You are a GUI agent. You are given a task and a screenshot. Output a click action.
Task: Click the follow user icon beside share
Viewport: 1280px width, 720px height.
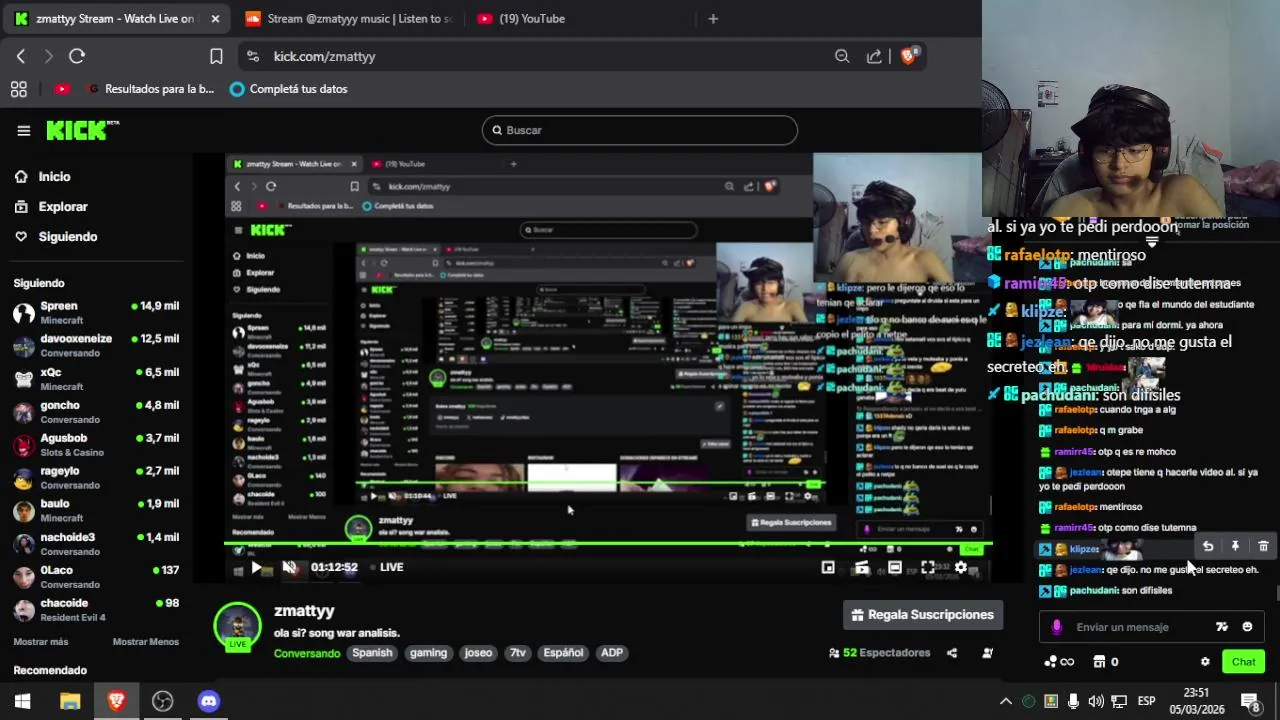[x=988, y=653]
